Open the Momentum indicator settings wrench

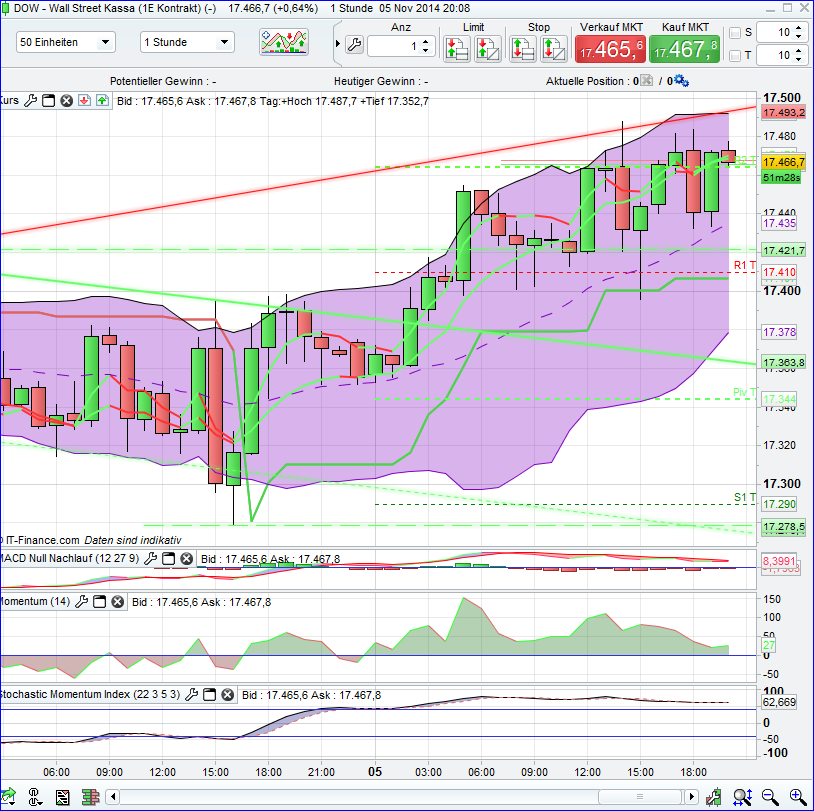[81, 601]
